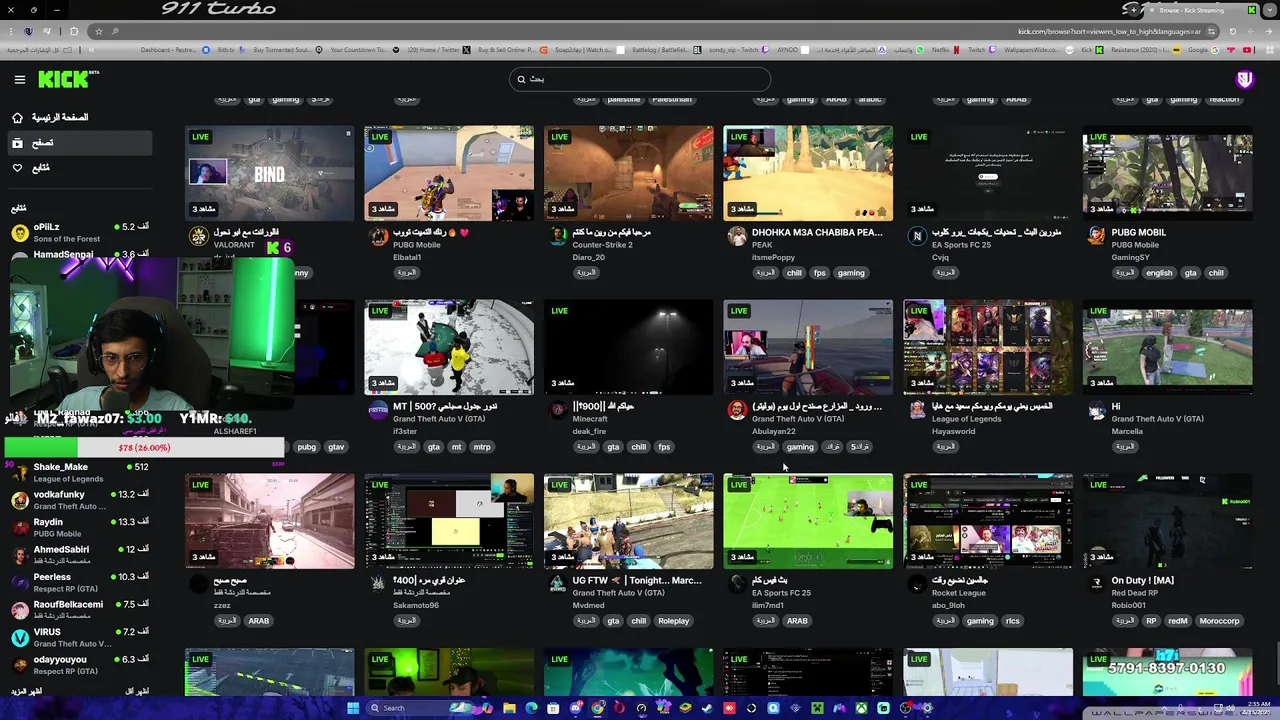Open RaoufBelkacemi channel in sidebar
This screenshot has width=1280, height=720.
[80, 610]
